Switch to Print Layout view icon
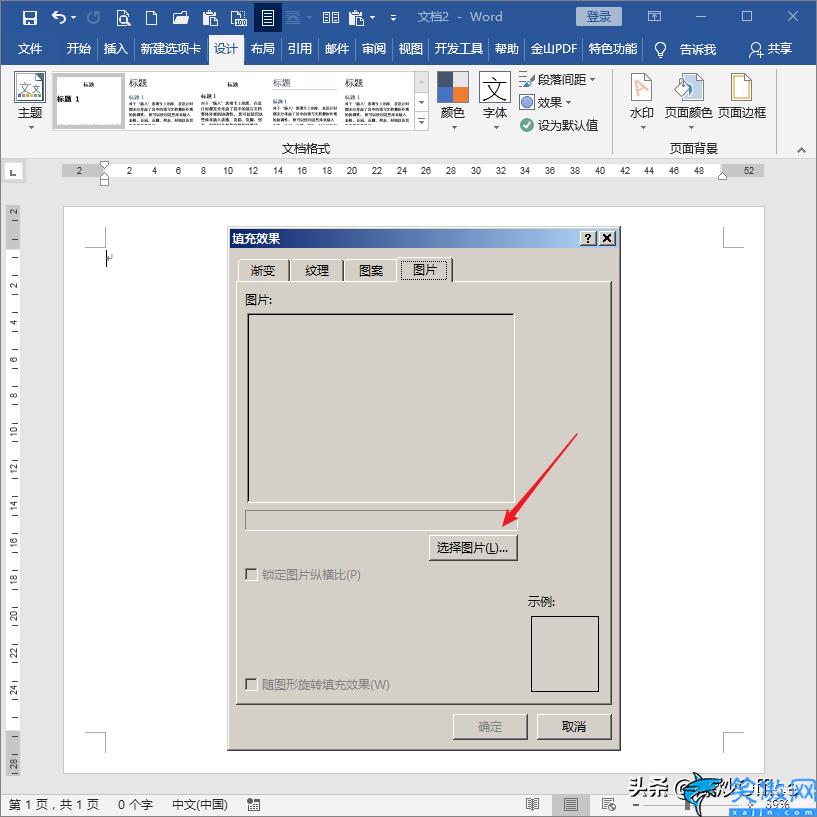The width and height of the screenshot is (817, 817). (x=571, y=804)
